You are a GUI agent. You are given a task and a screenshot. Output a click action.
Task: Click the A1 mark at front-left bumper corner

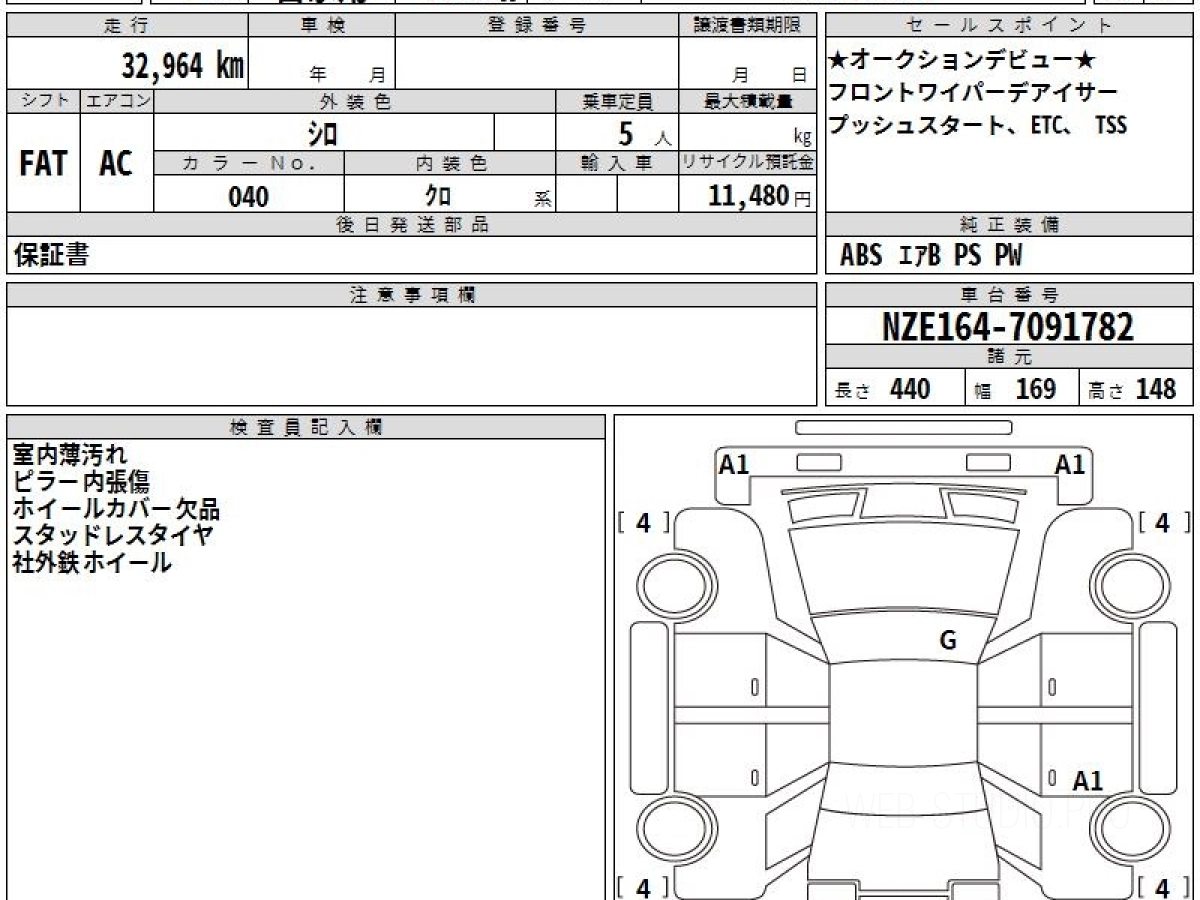tap(735, 464)
